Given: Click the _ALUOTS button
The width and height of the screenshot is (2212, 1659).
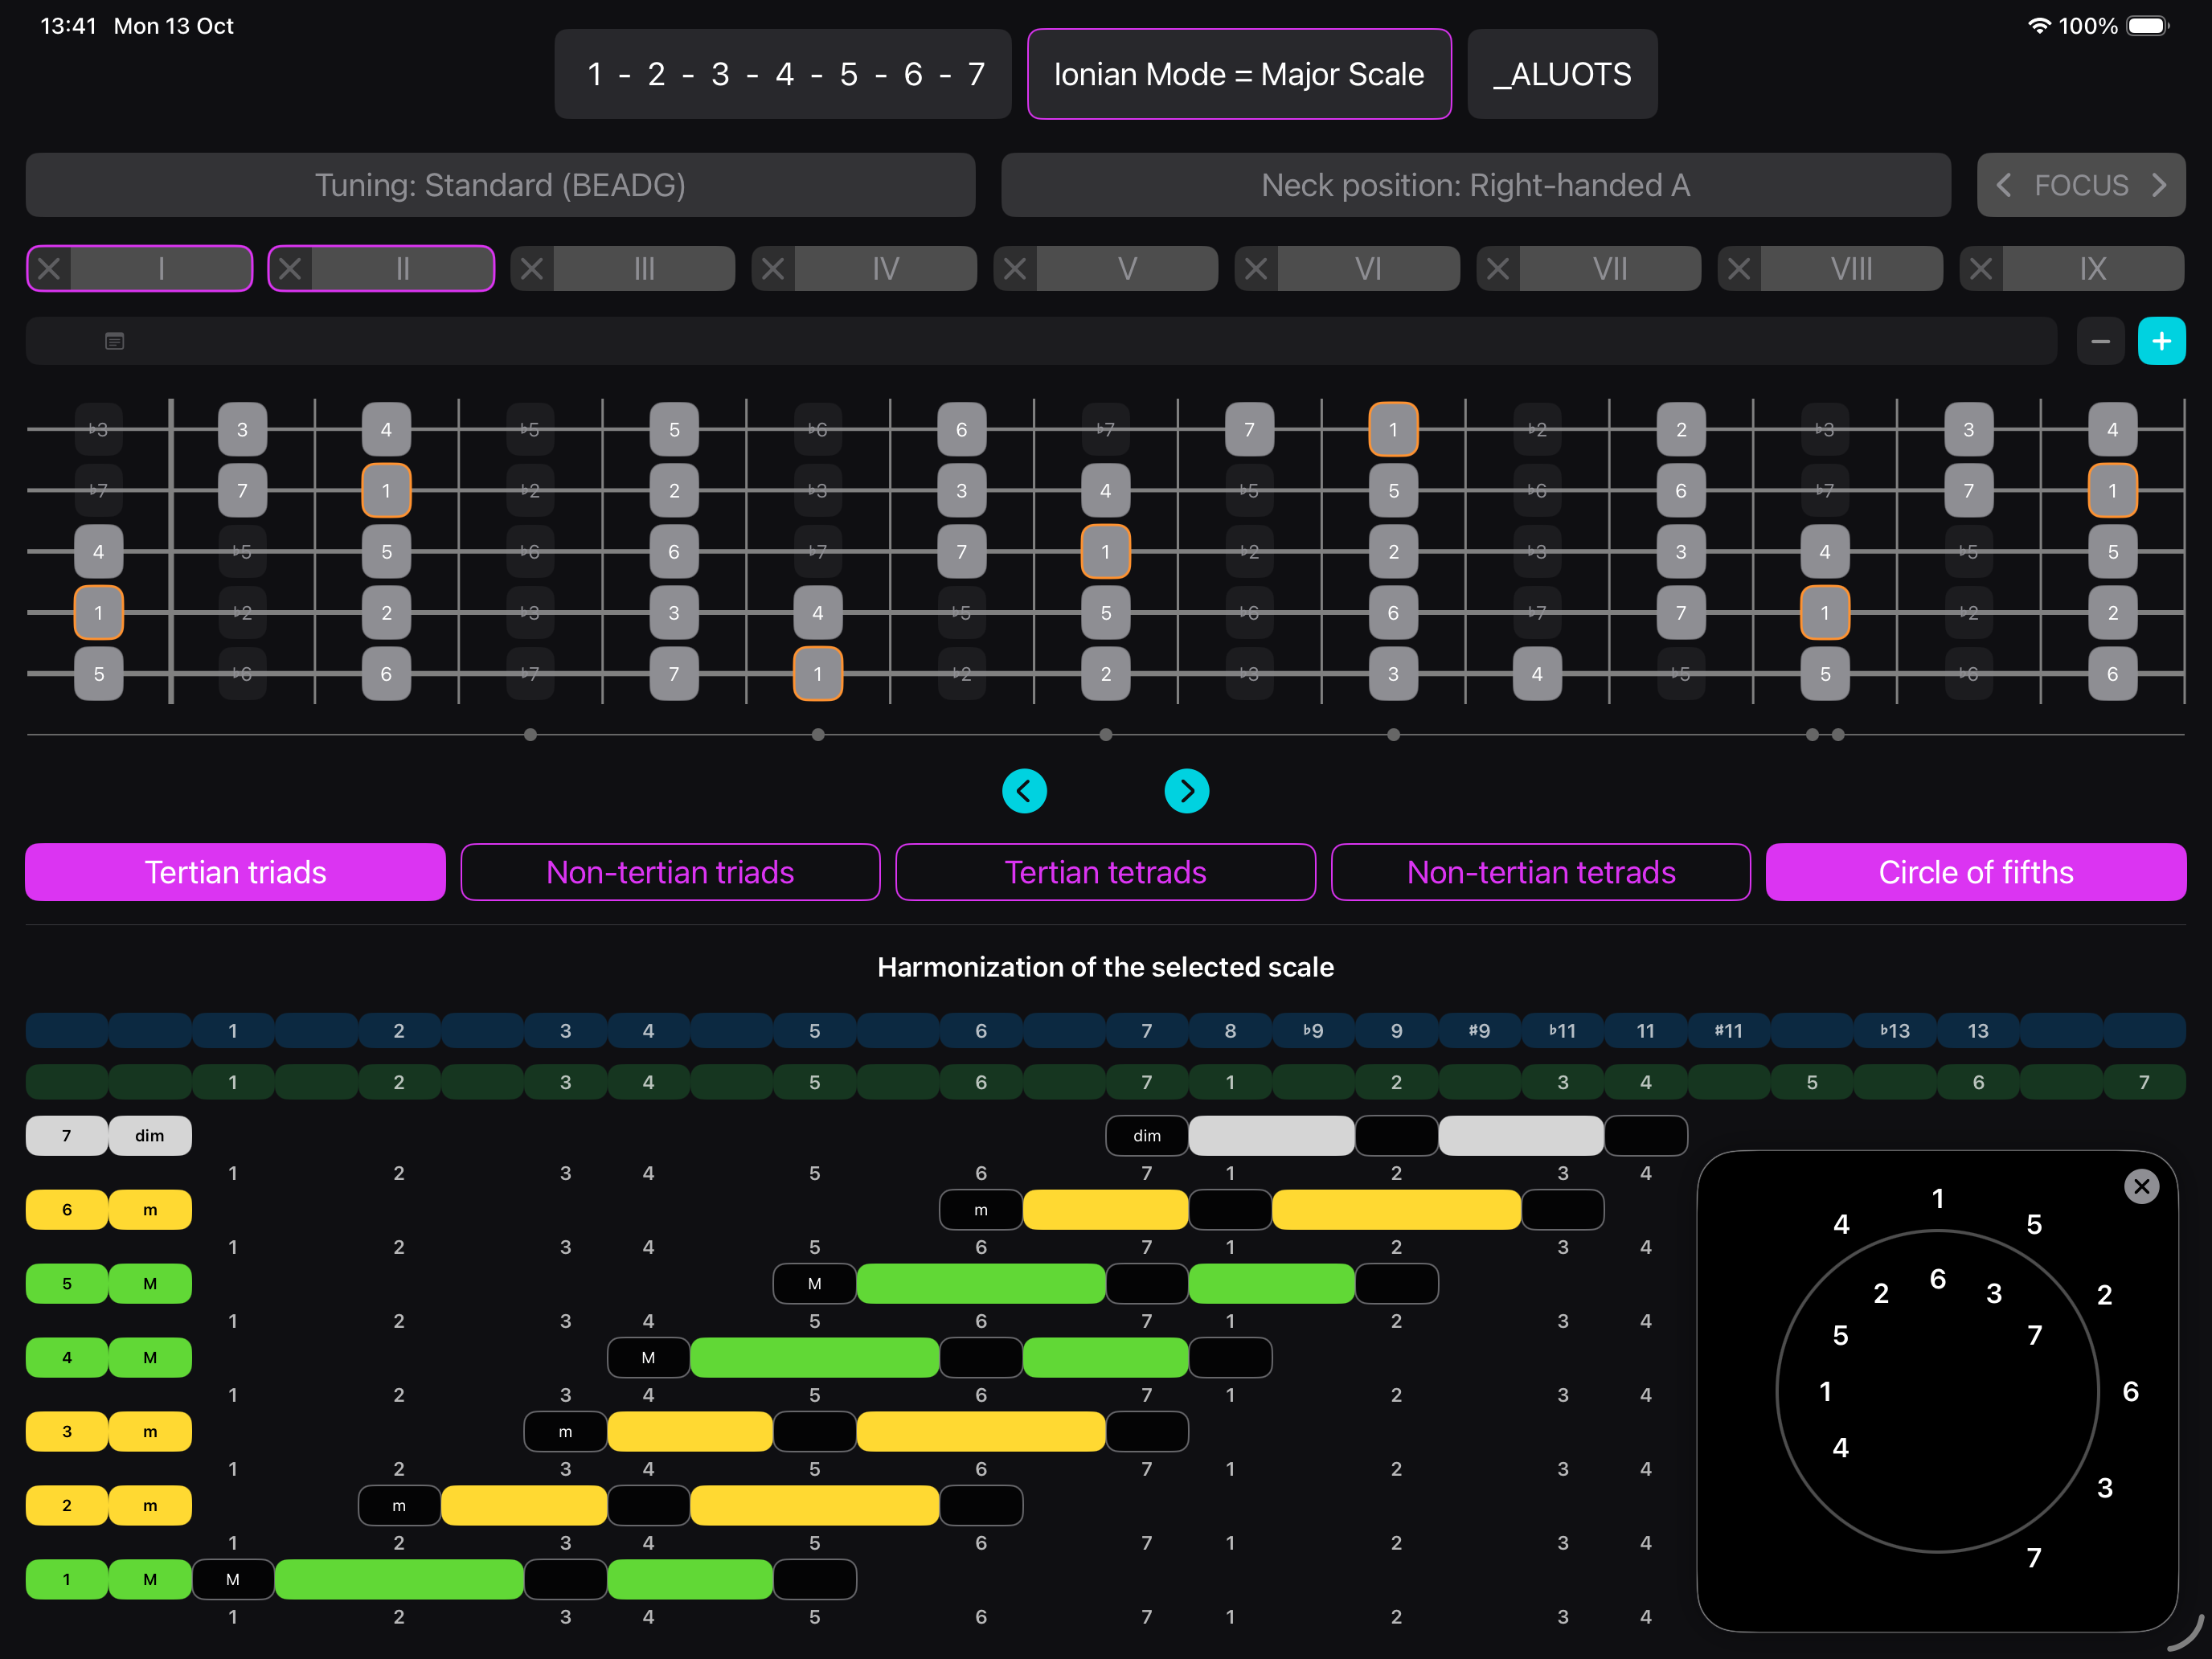Looking at the screenshot, I should tap(1561, 74).
